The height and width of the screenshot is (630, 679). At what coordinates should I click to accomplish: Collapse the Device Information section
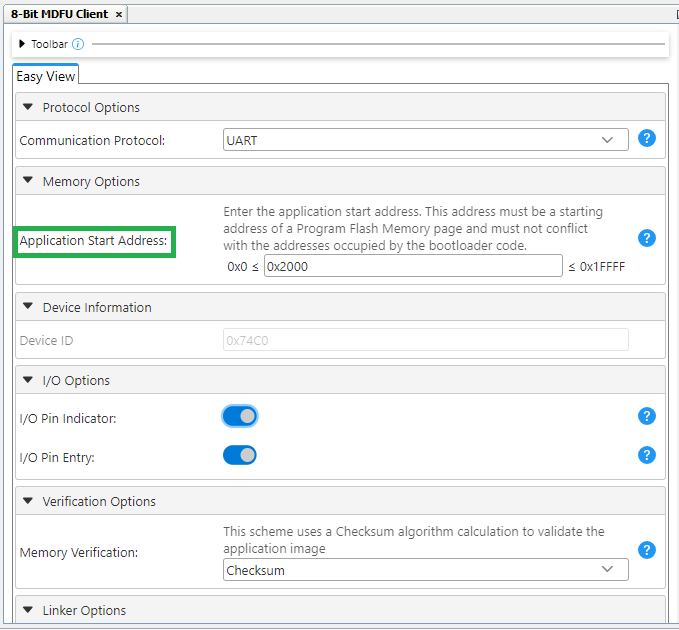[x=27, y=307]
